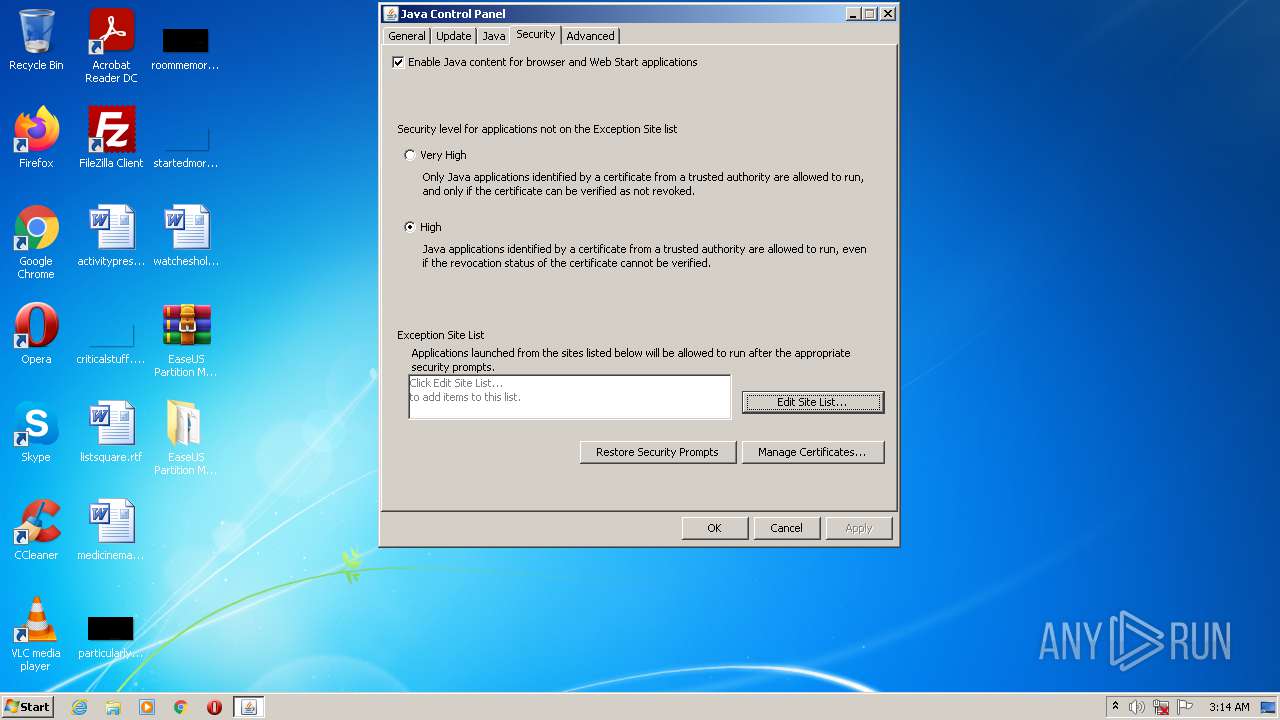Click the Show desktop button
The height and width of the screenshot is (720, 1280).
click(x=1270, y=707)
